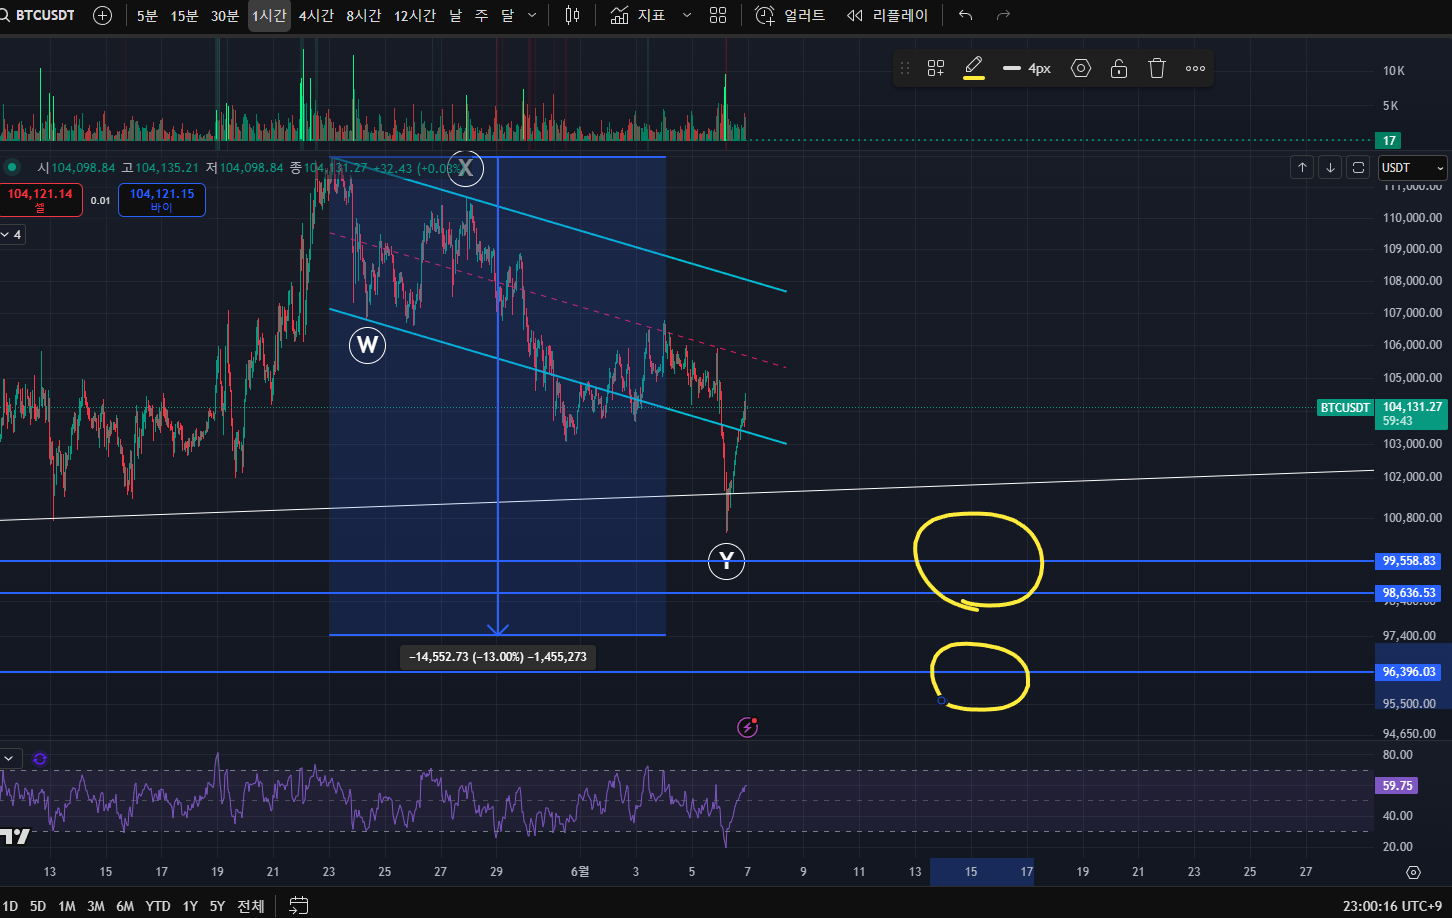
Task: Set date range to 5D
Action: [x=37, y=906]
